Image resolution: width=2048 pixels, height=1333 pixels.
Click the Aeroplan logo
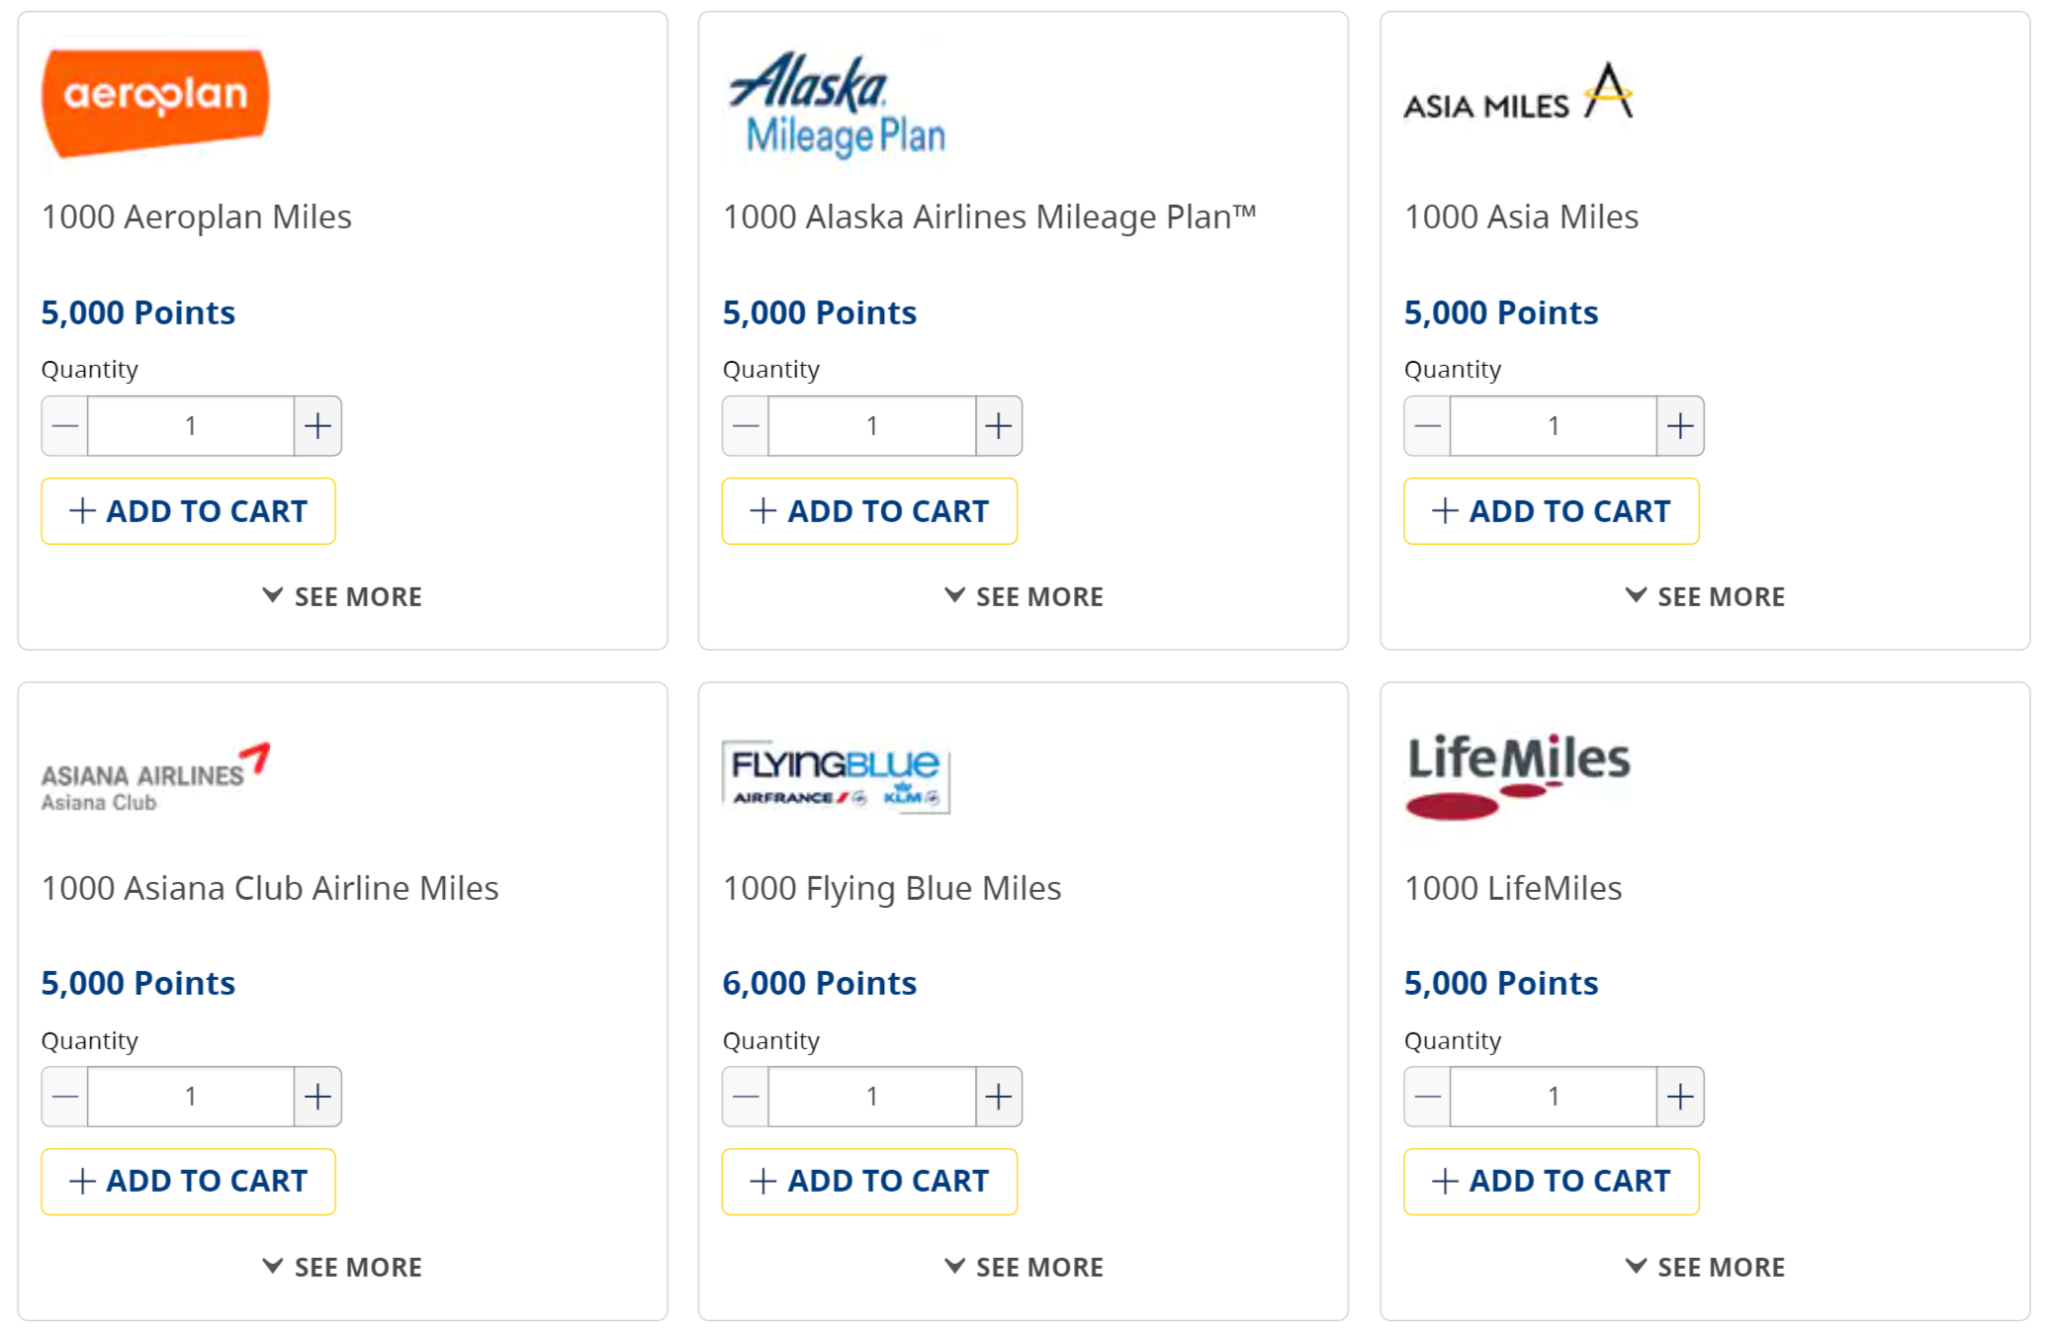[156, 97]
